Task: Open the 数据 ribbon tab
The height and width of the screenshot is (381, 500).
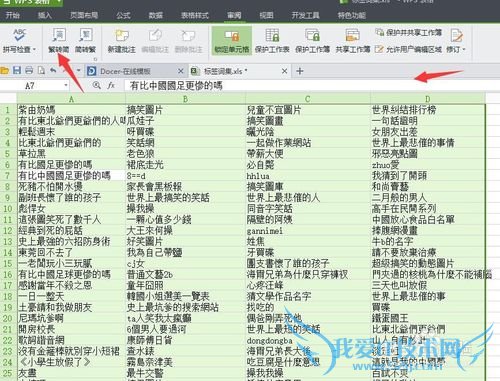Action: pos(155,15)
